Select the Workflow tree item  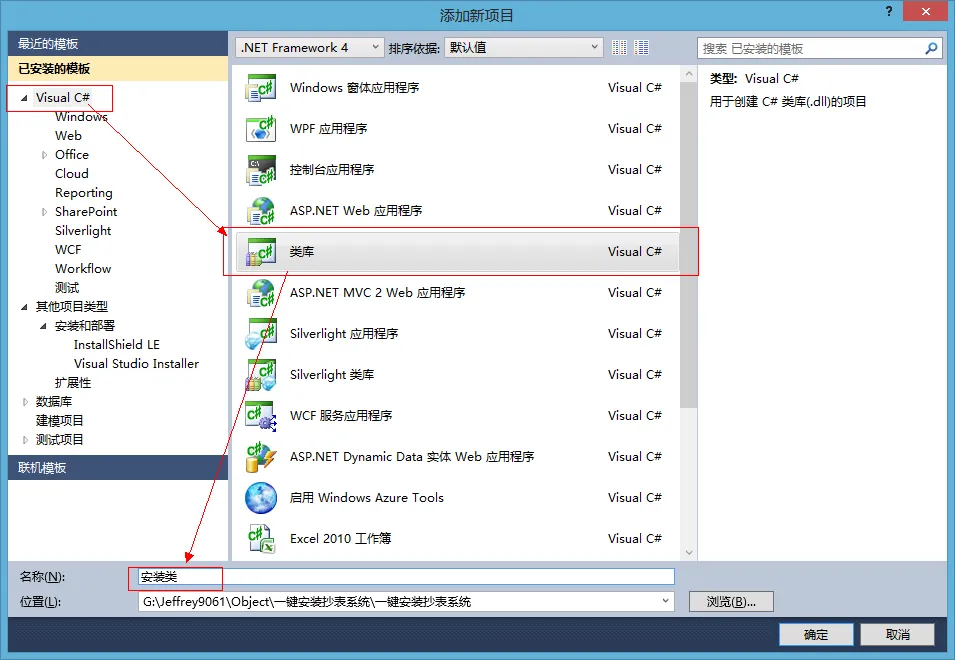(x=83, y=269)
